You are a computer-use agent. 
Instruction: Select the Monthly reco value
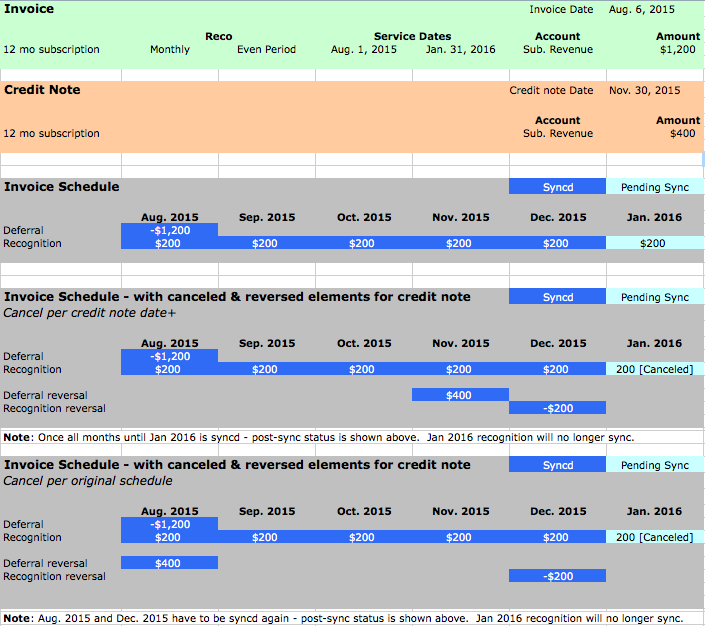coord(170,49)
